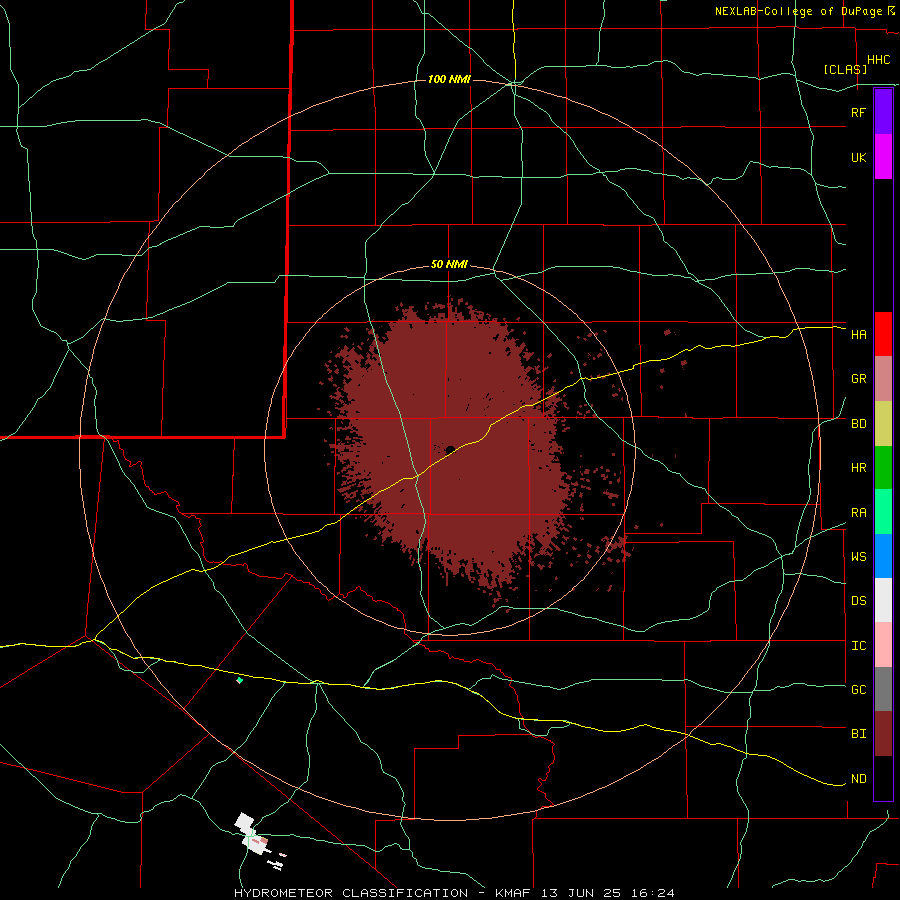The image size is (900, 900).
Task: Click the HHC product label
Action: click(878, 60)
